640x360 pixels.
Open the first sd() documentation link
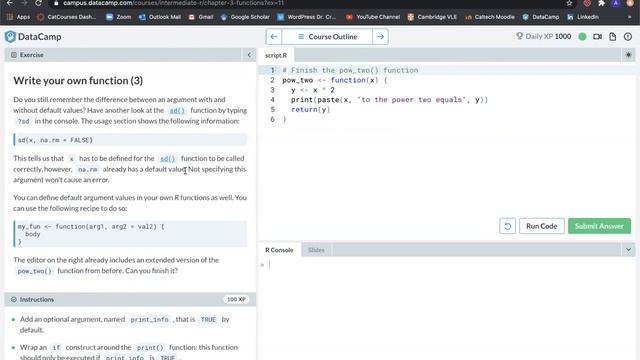pyautogui.click(x=177, y=111)
